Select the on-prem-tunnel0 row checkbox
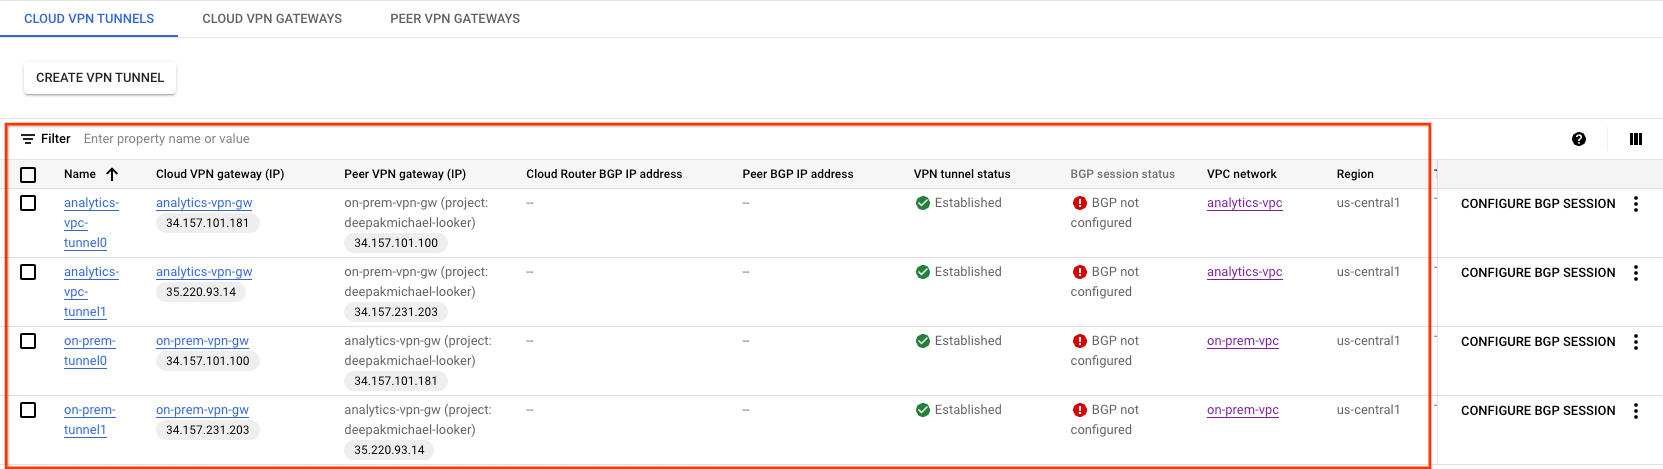Image resolution: width=1663 pixels, height=469 pixels. point(28,341)
